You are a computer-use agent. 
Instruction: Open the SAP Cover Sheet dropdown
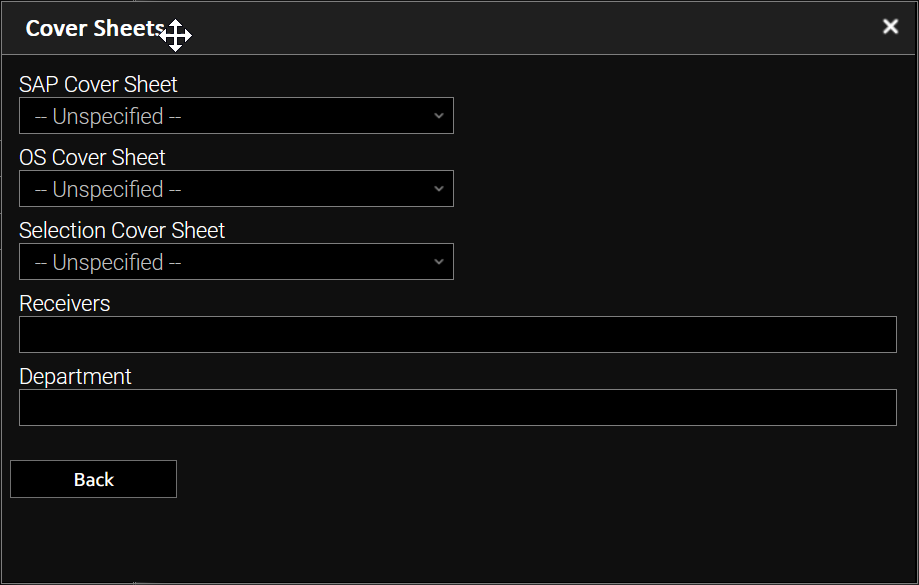tap(236, 116)
